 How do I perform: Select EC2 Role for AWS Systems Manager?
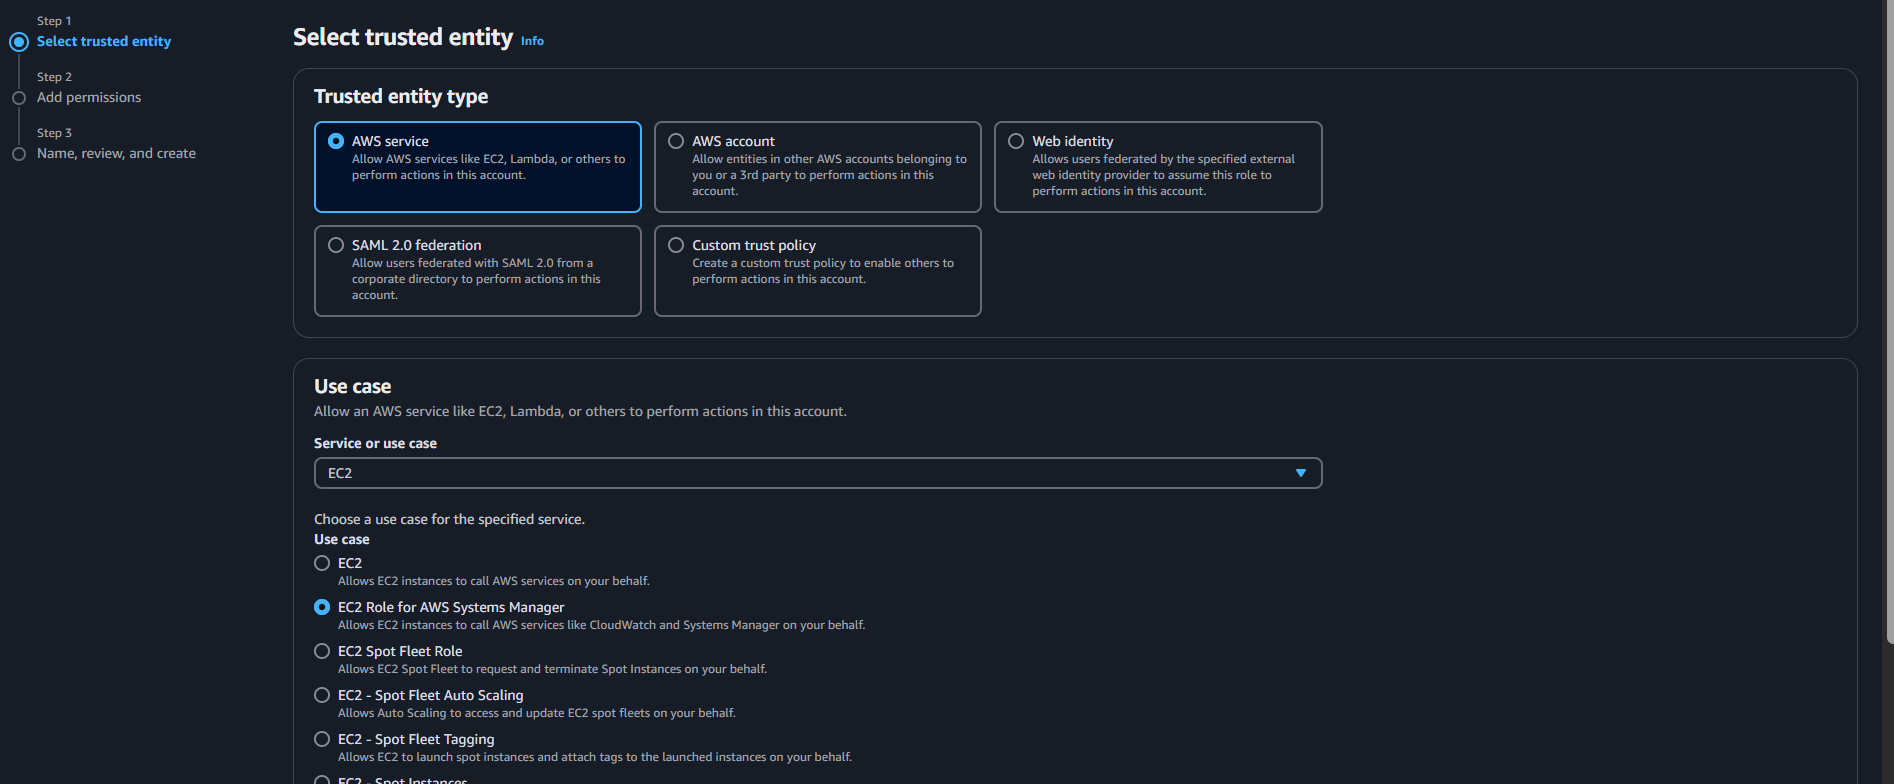pyautogui.click(x=322, y=607)
